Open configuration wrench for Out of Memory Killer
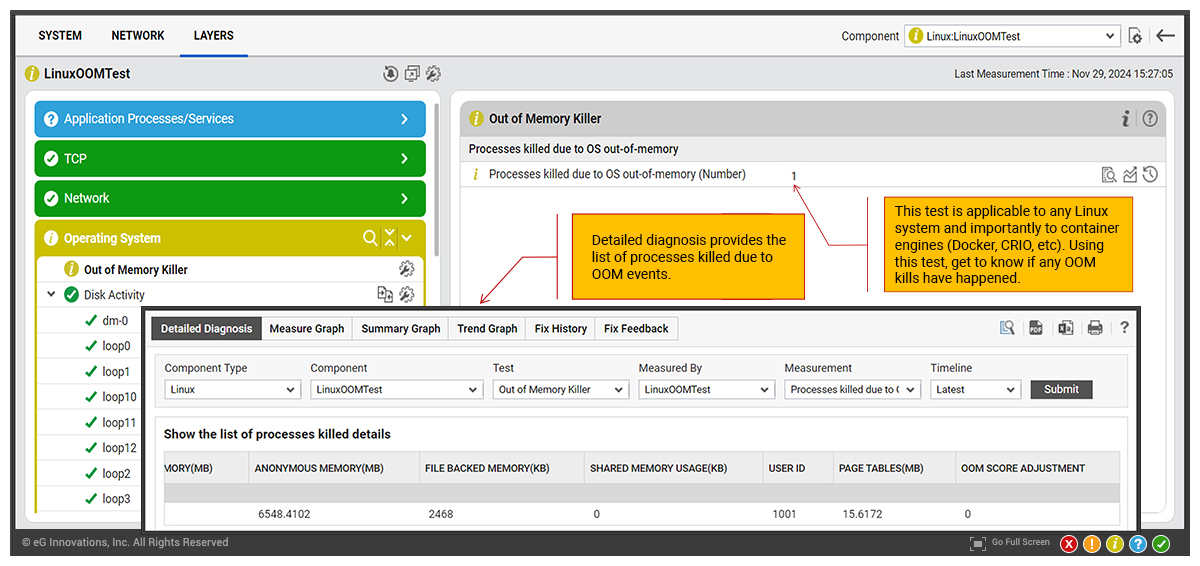 406,269
